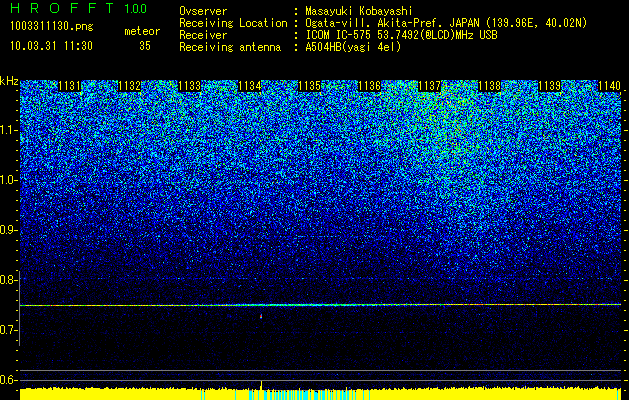Click the 1134 time marker
The image size is (629, 400).
point(250,86)
